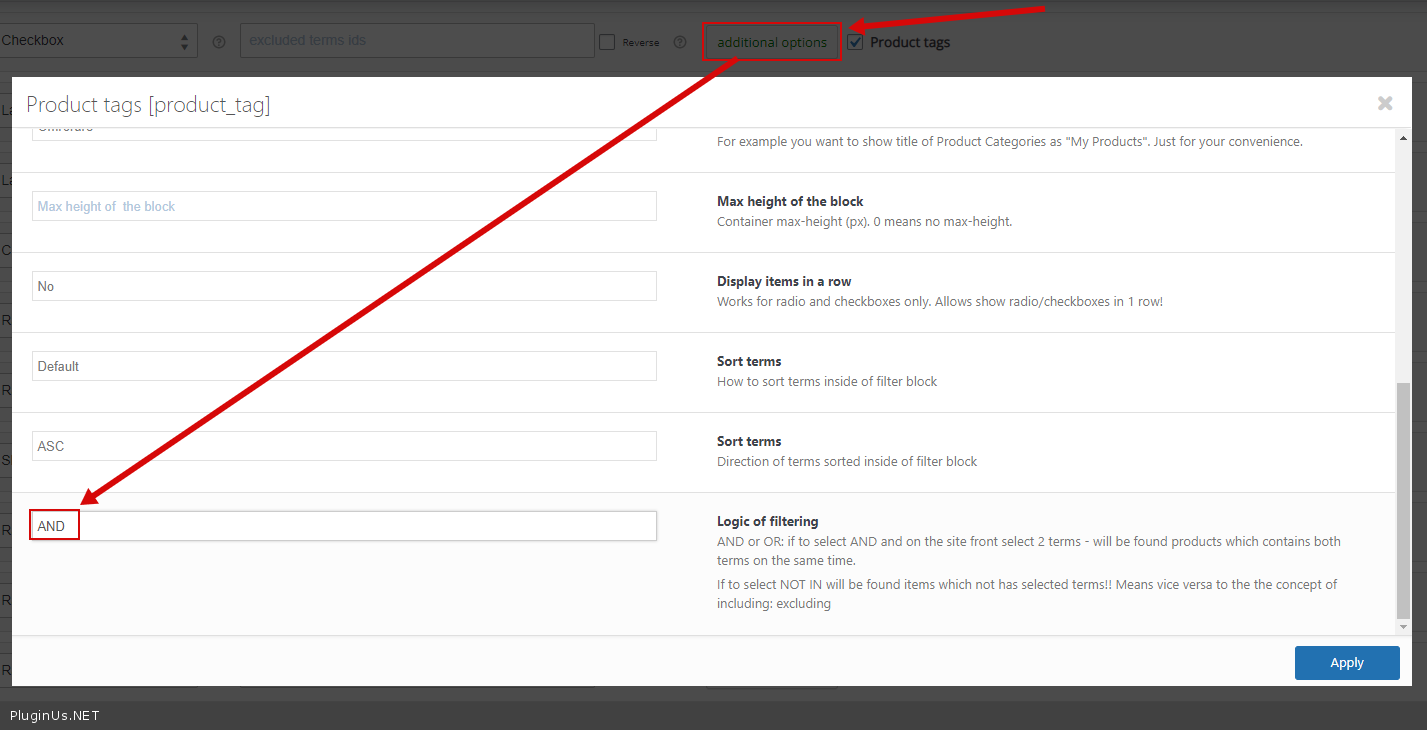Open the Display items in a row dropdown
This screenshot has height=730, width=1427.
(344, 286)
